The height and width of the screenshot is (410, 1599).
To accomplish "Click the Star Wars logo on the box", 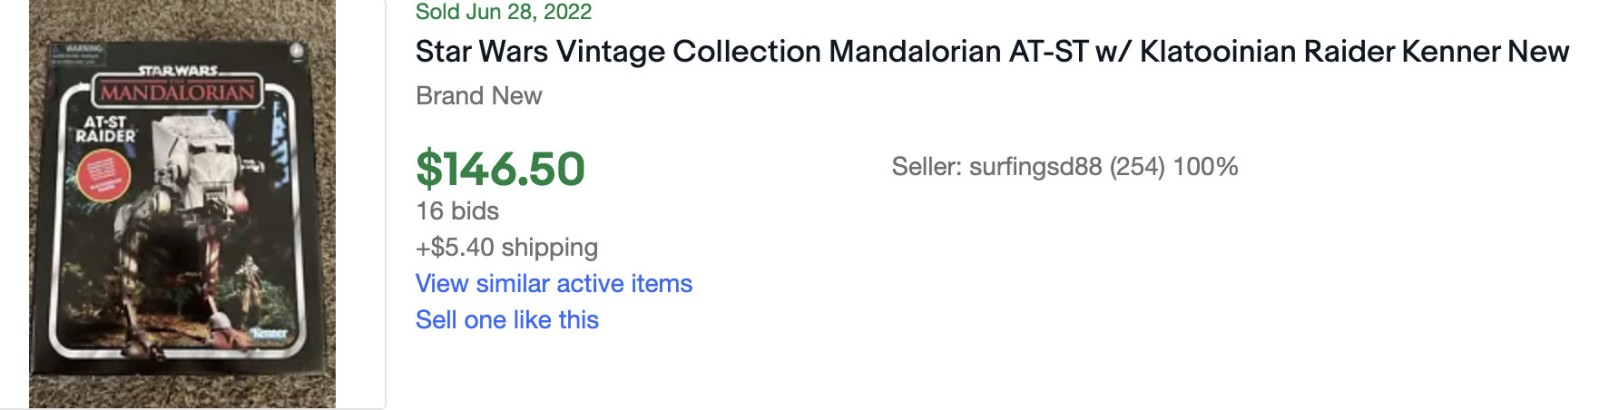I will 177,71.
